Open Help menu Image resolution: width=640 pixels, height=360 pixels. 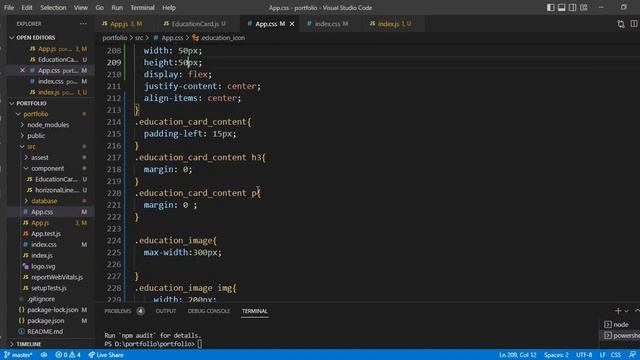click(169, 8)
